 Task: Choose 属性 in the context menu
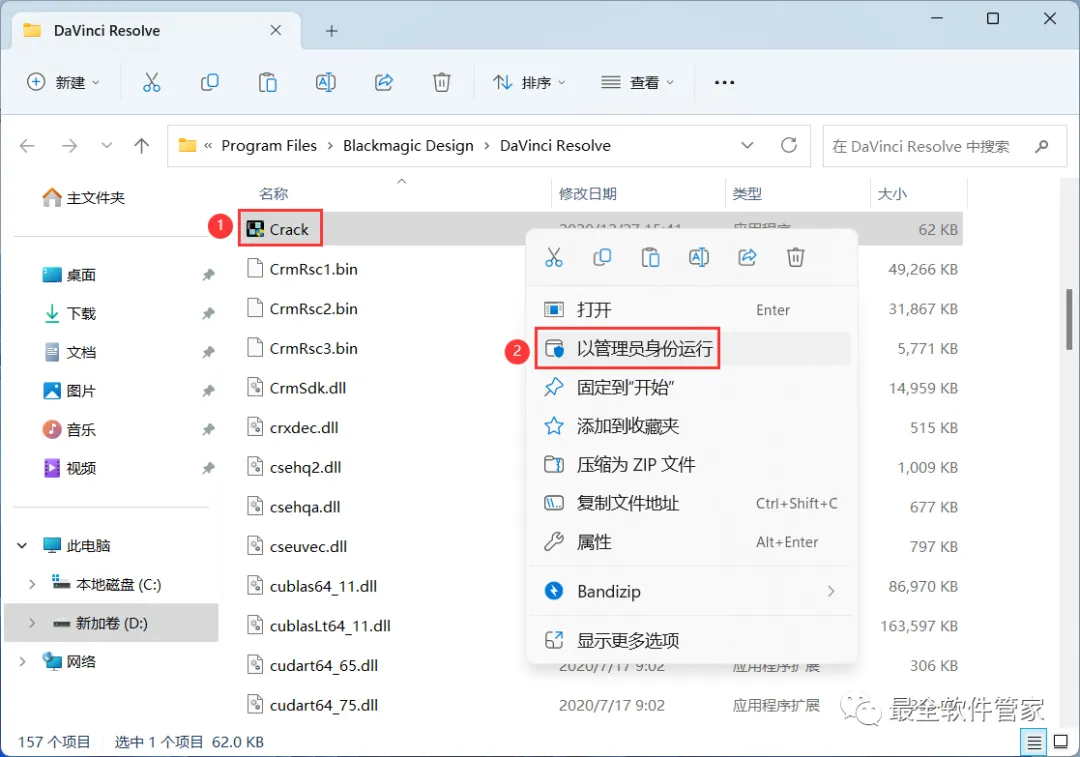point(692,542)
